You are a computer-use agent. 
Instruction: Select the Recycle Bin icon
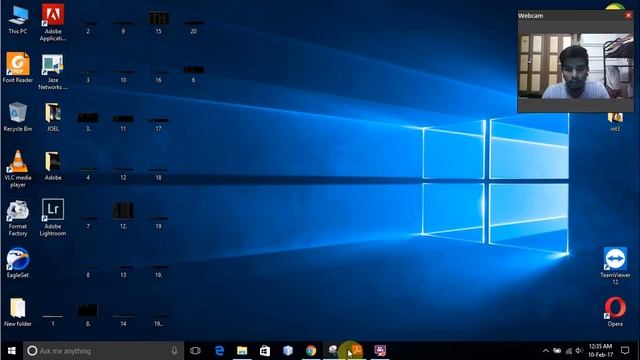18,117
